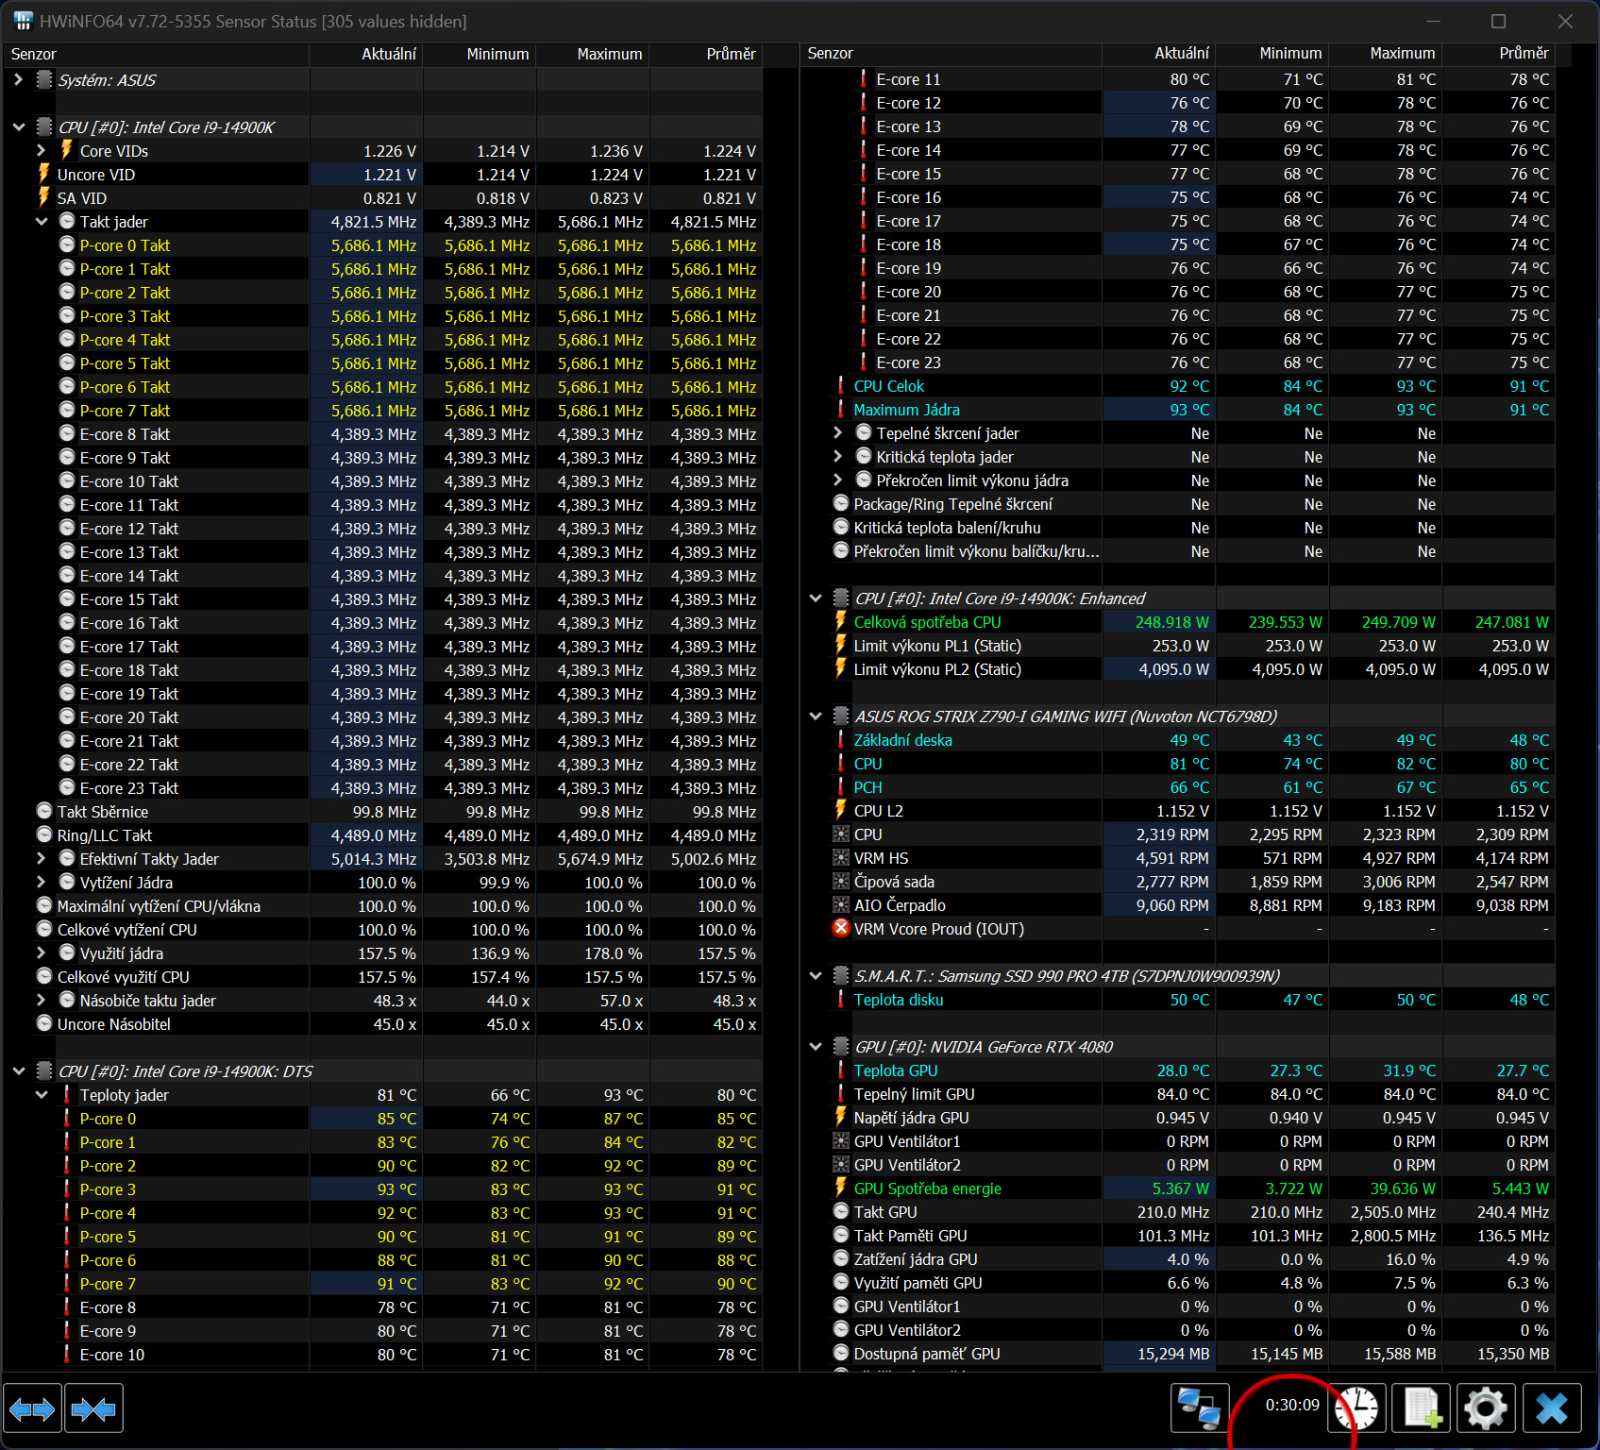Open the remote network monitoring icon
The width and height of the screenshot is (1600, 1450).
click(1199, 1409)
